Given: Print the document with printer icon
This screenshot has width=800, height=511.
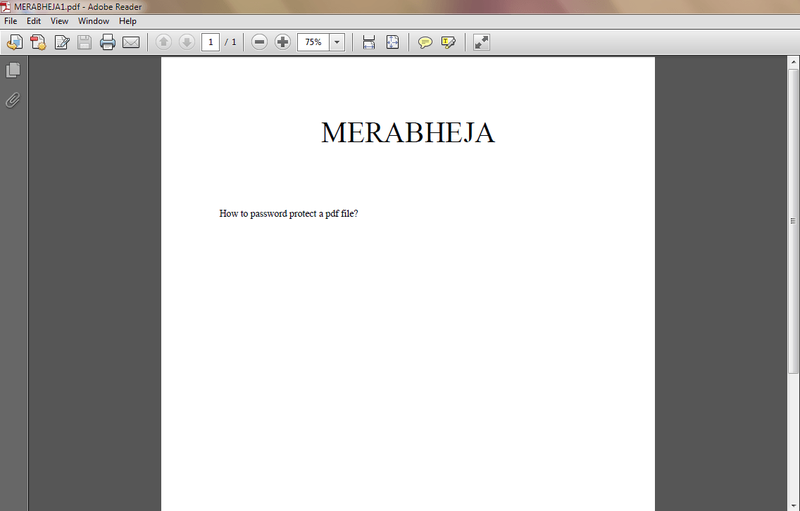Looking at the screenshot, I should (x=108, y=42).
